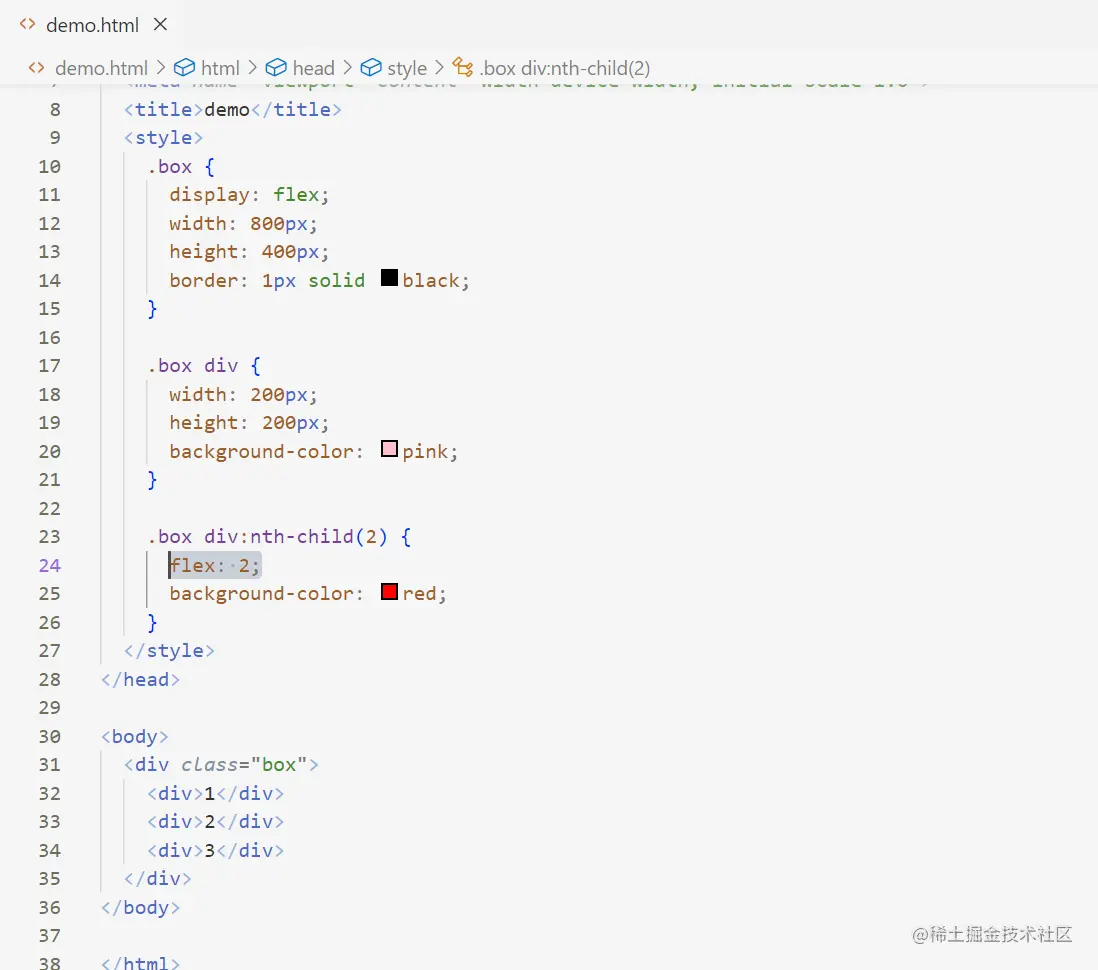The width and height of the screenshot is (1098, 970).
Task: Open the red color swatch picker
Action: click(x=389, y=592)
